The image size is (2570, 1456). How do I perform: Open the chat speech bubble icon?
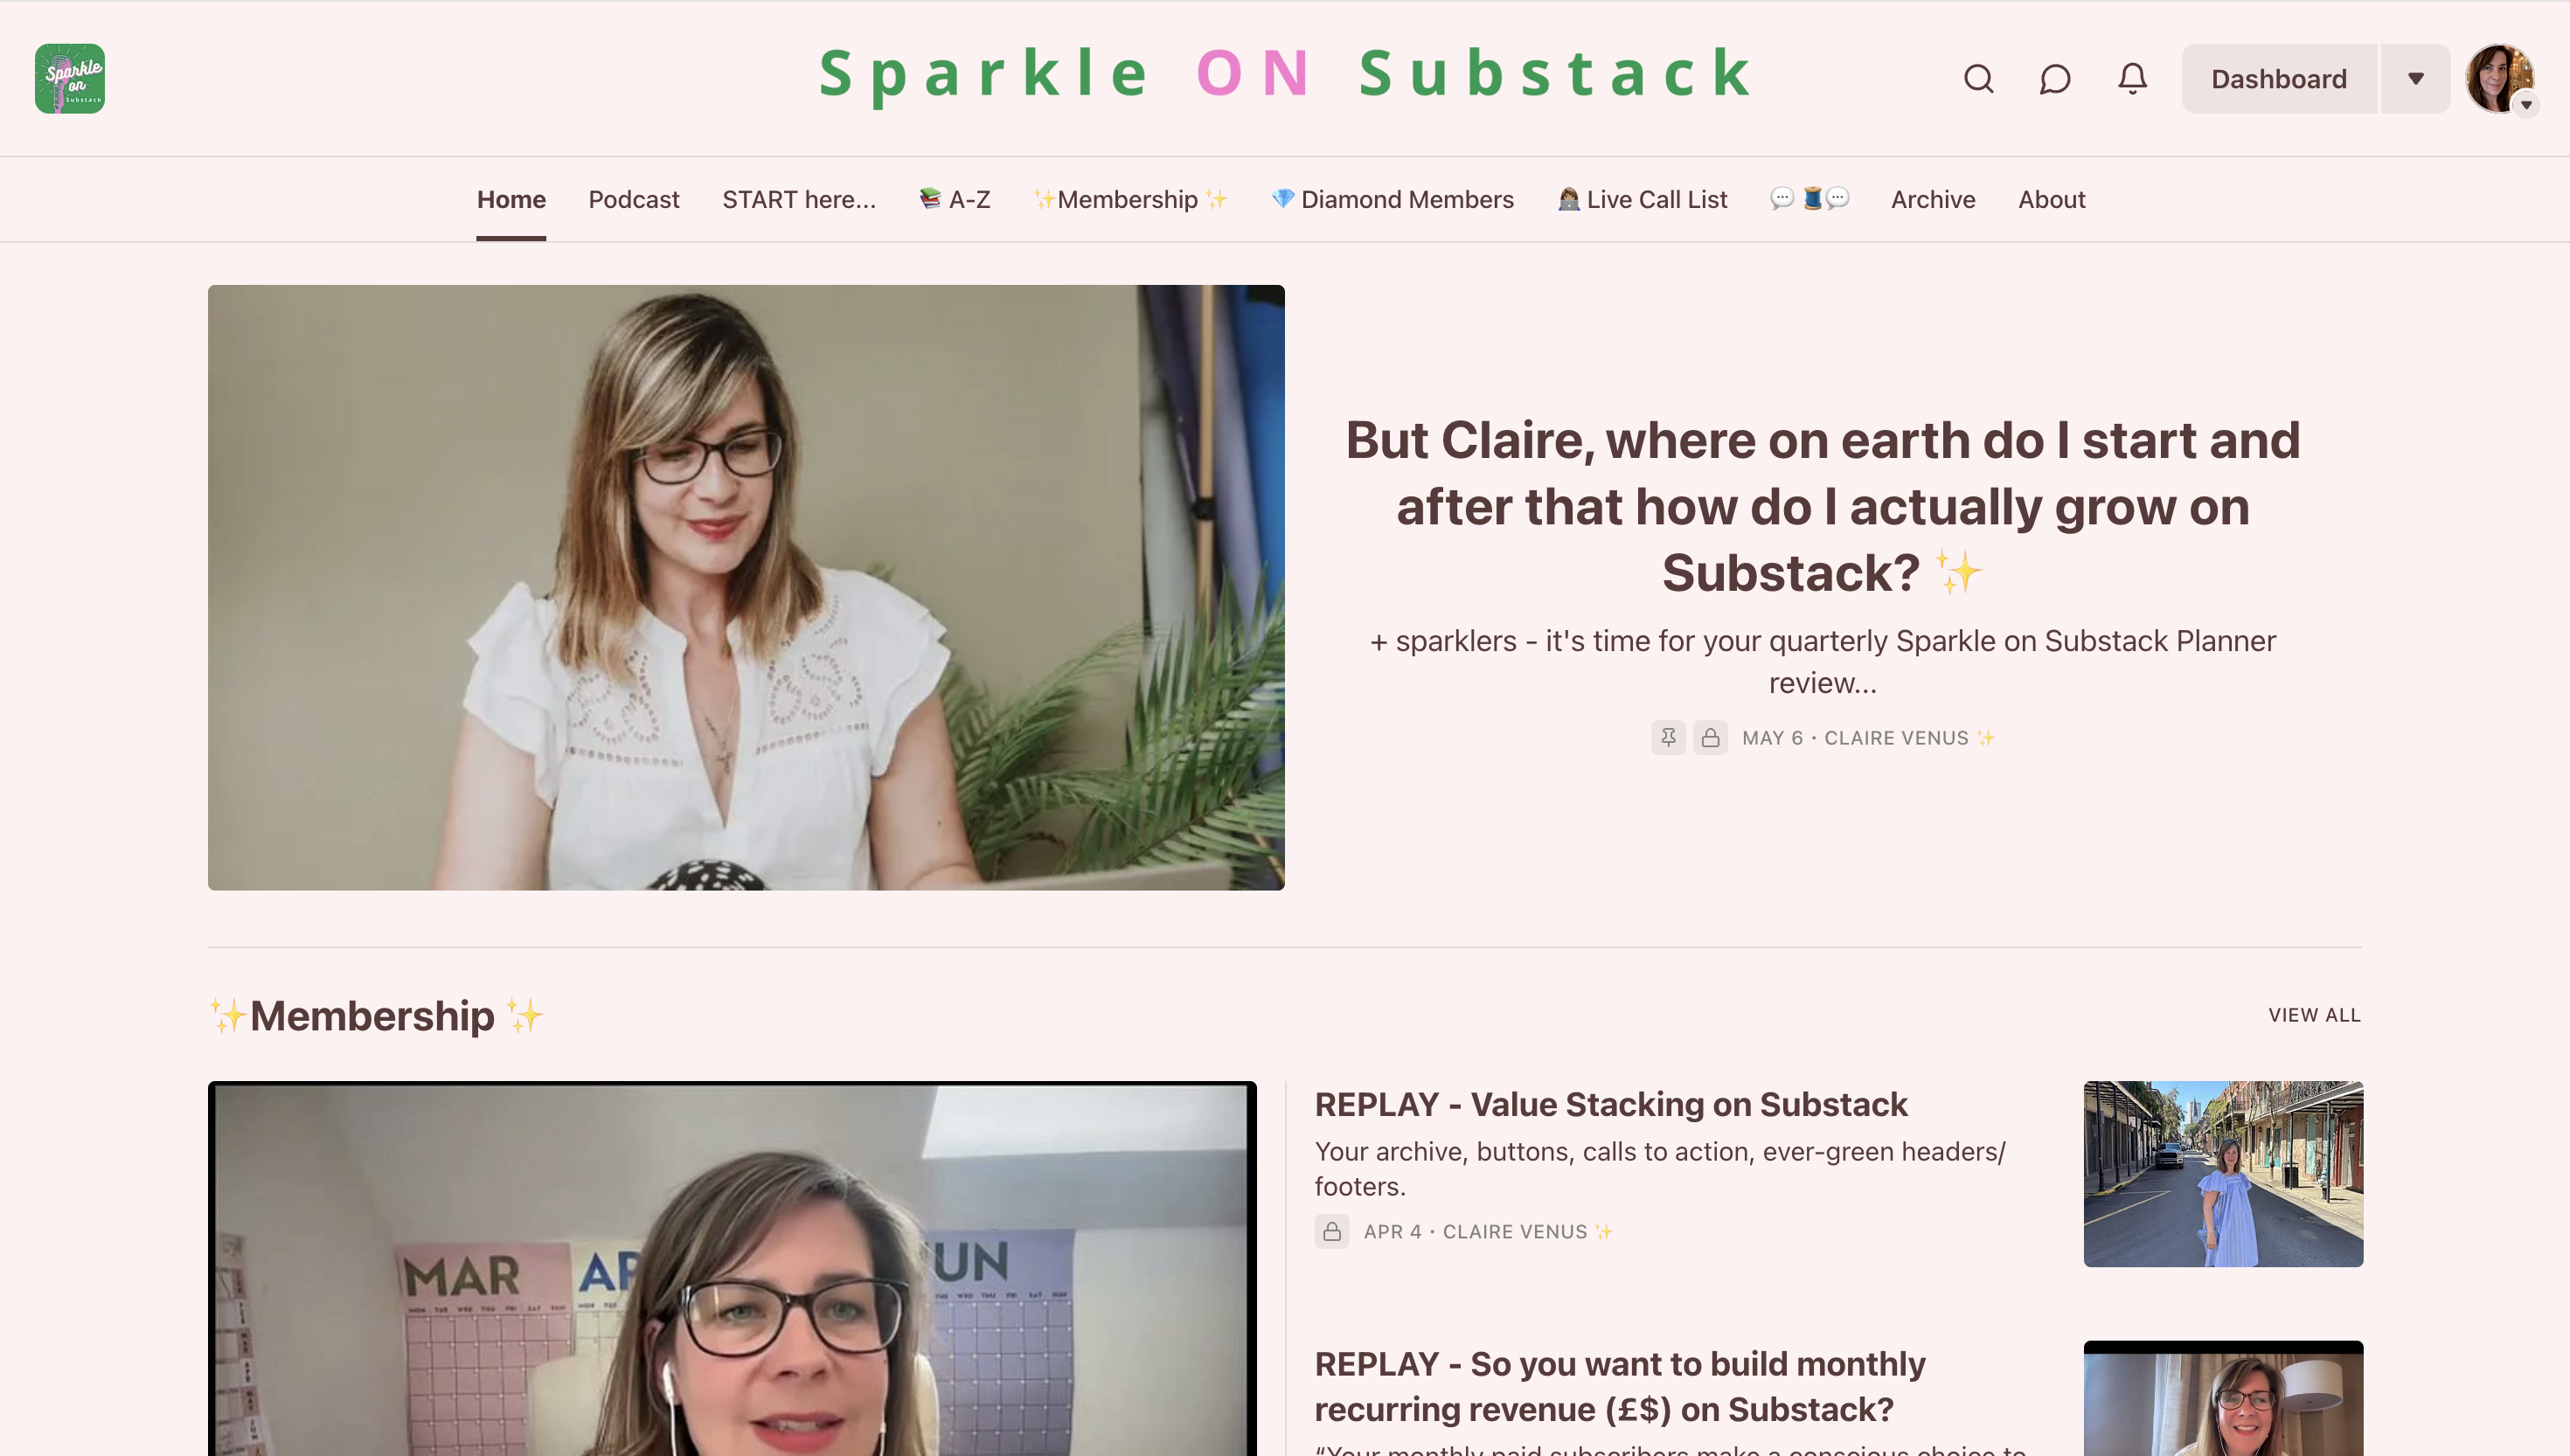pos(2055,78)
